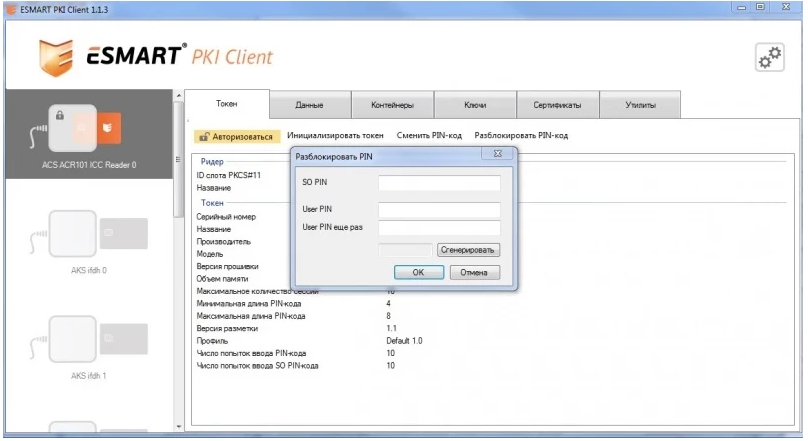This screenshot has height=441, width=808.
Task: Maximize the ESMART PKI Client window
Action: pyautogui.click(x=761, y=7)
